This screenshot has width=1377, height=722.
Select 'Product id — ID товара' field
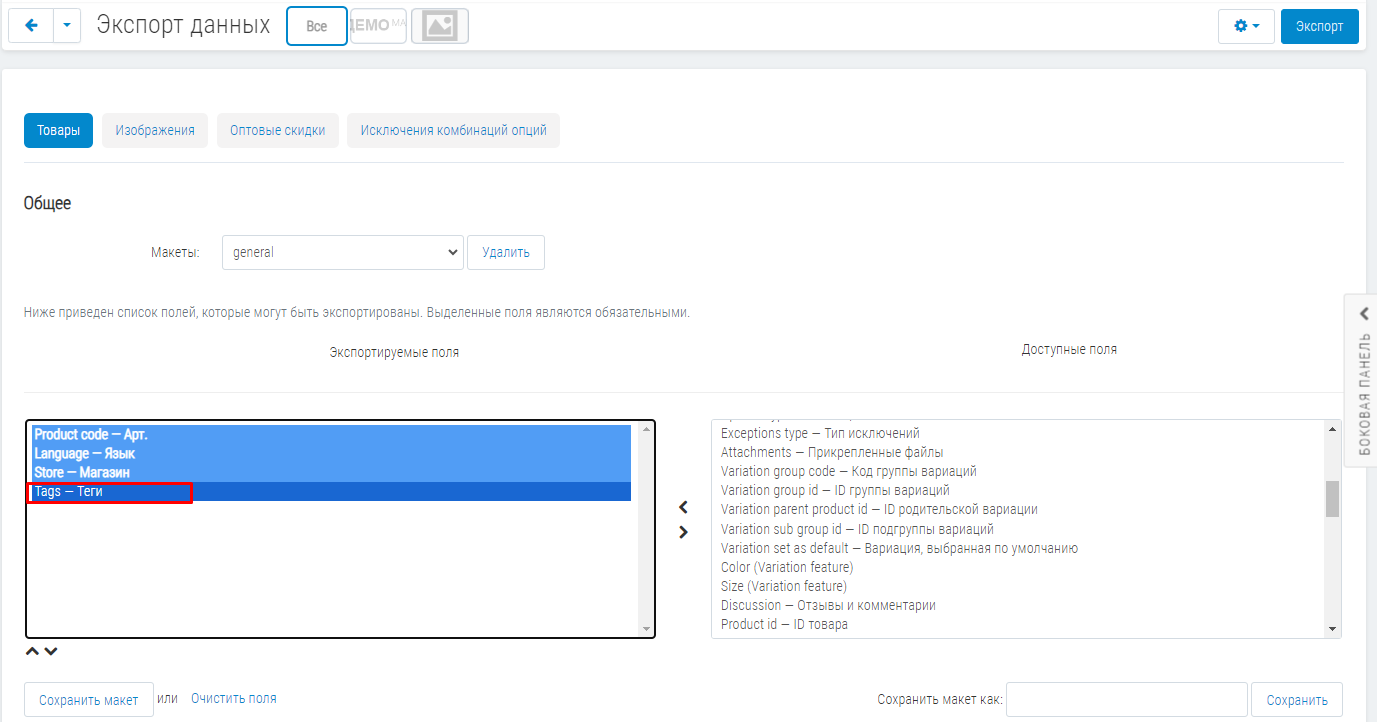click(1018, 624)
